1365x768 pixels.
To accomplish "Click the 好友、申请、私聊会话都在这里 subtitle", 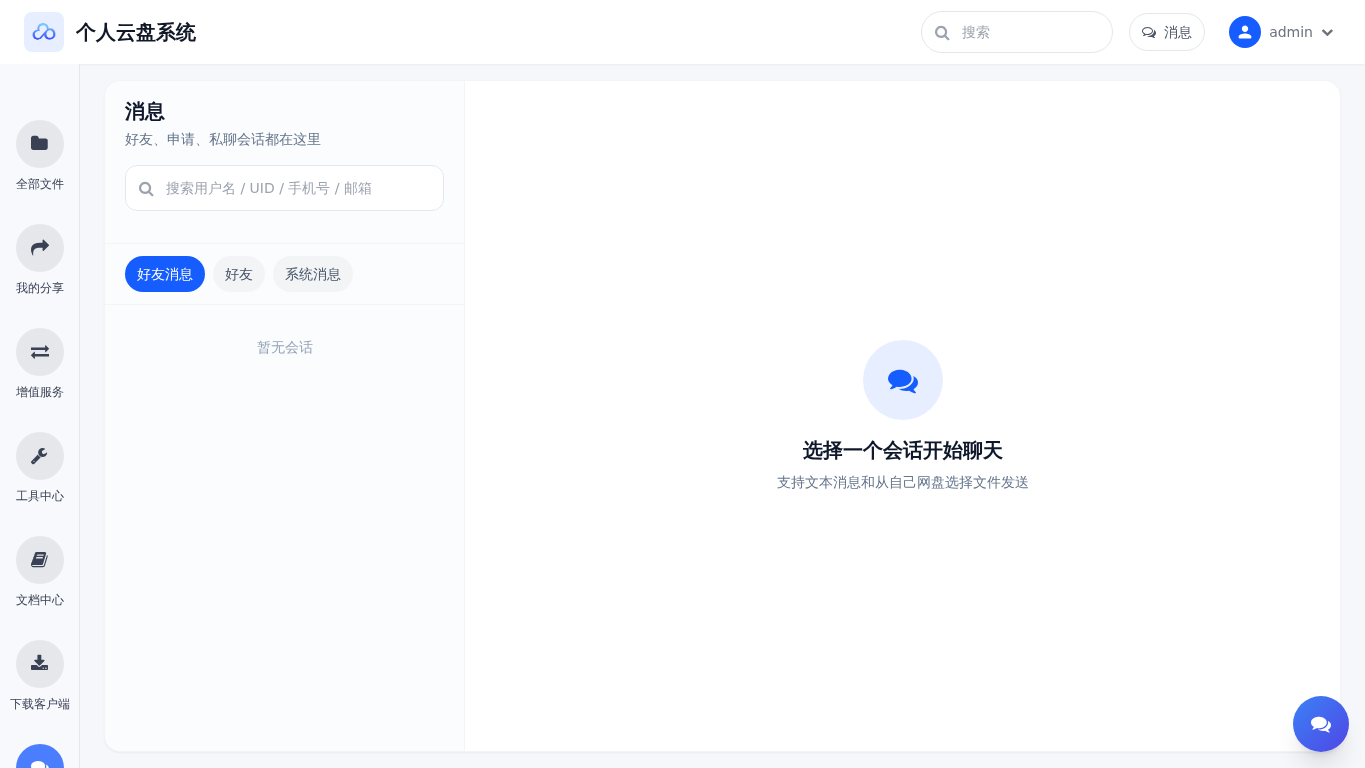I will pos(223,139).
